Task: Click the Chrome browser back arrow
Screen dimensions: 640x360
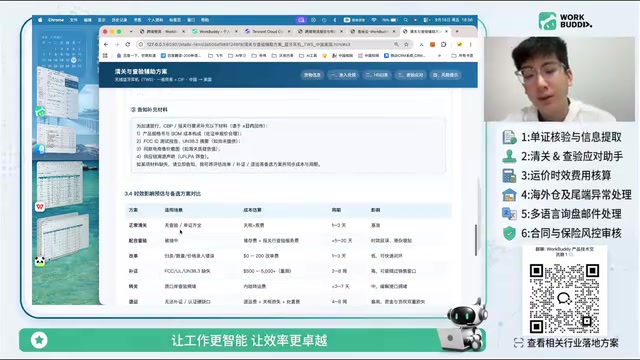Action: coord(106,44)
